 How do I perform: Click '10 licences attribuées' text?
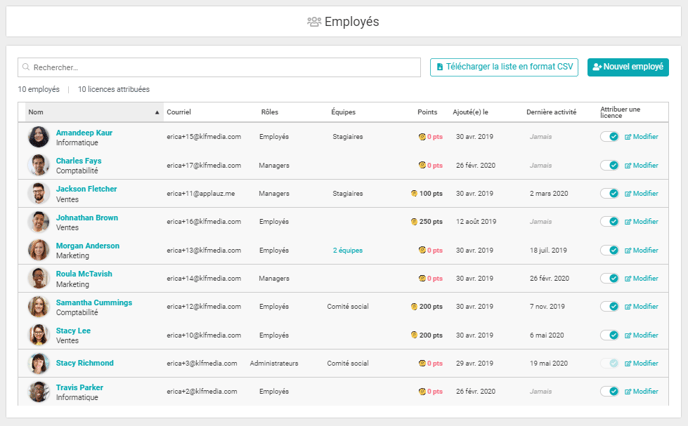pos(114,89)
